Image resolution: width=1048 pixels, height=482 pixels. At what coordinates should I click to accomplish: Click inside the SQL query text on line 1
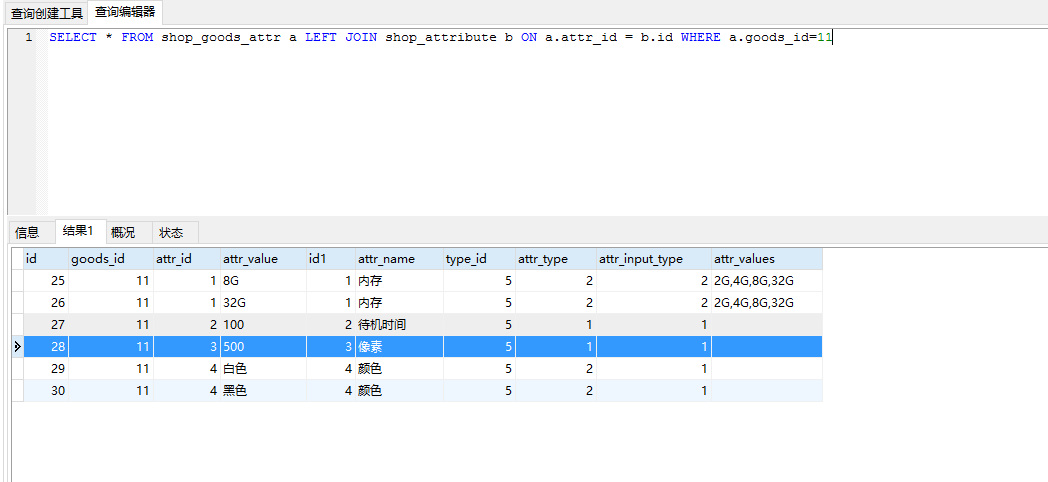pos(440,37)
